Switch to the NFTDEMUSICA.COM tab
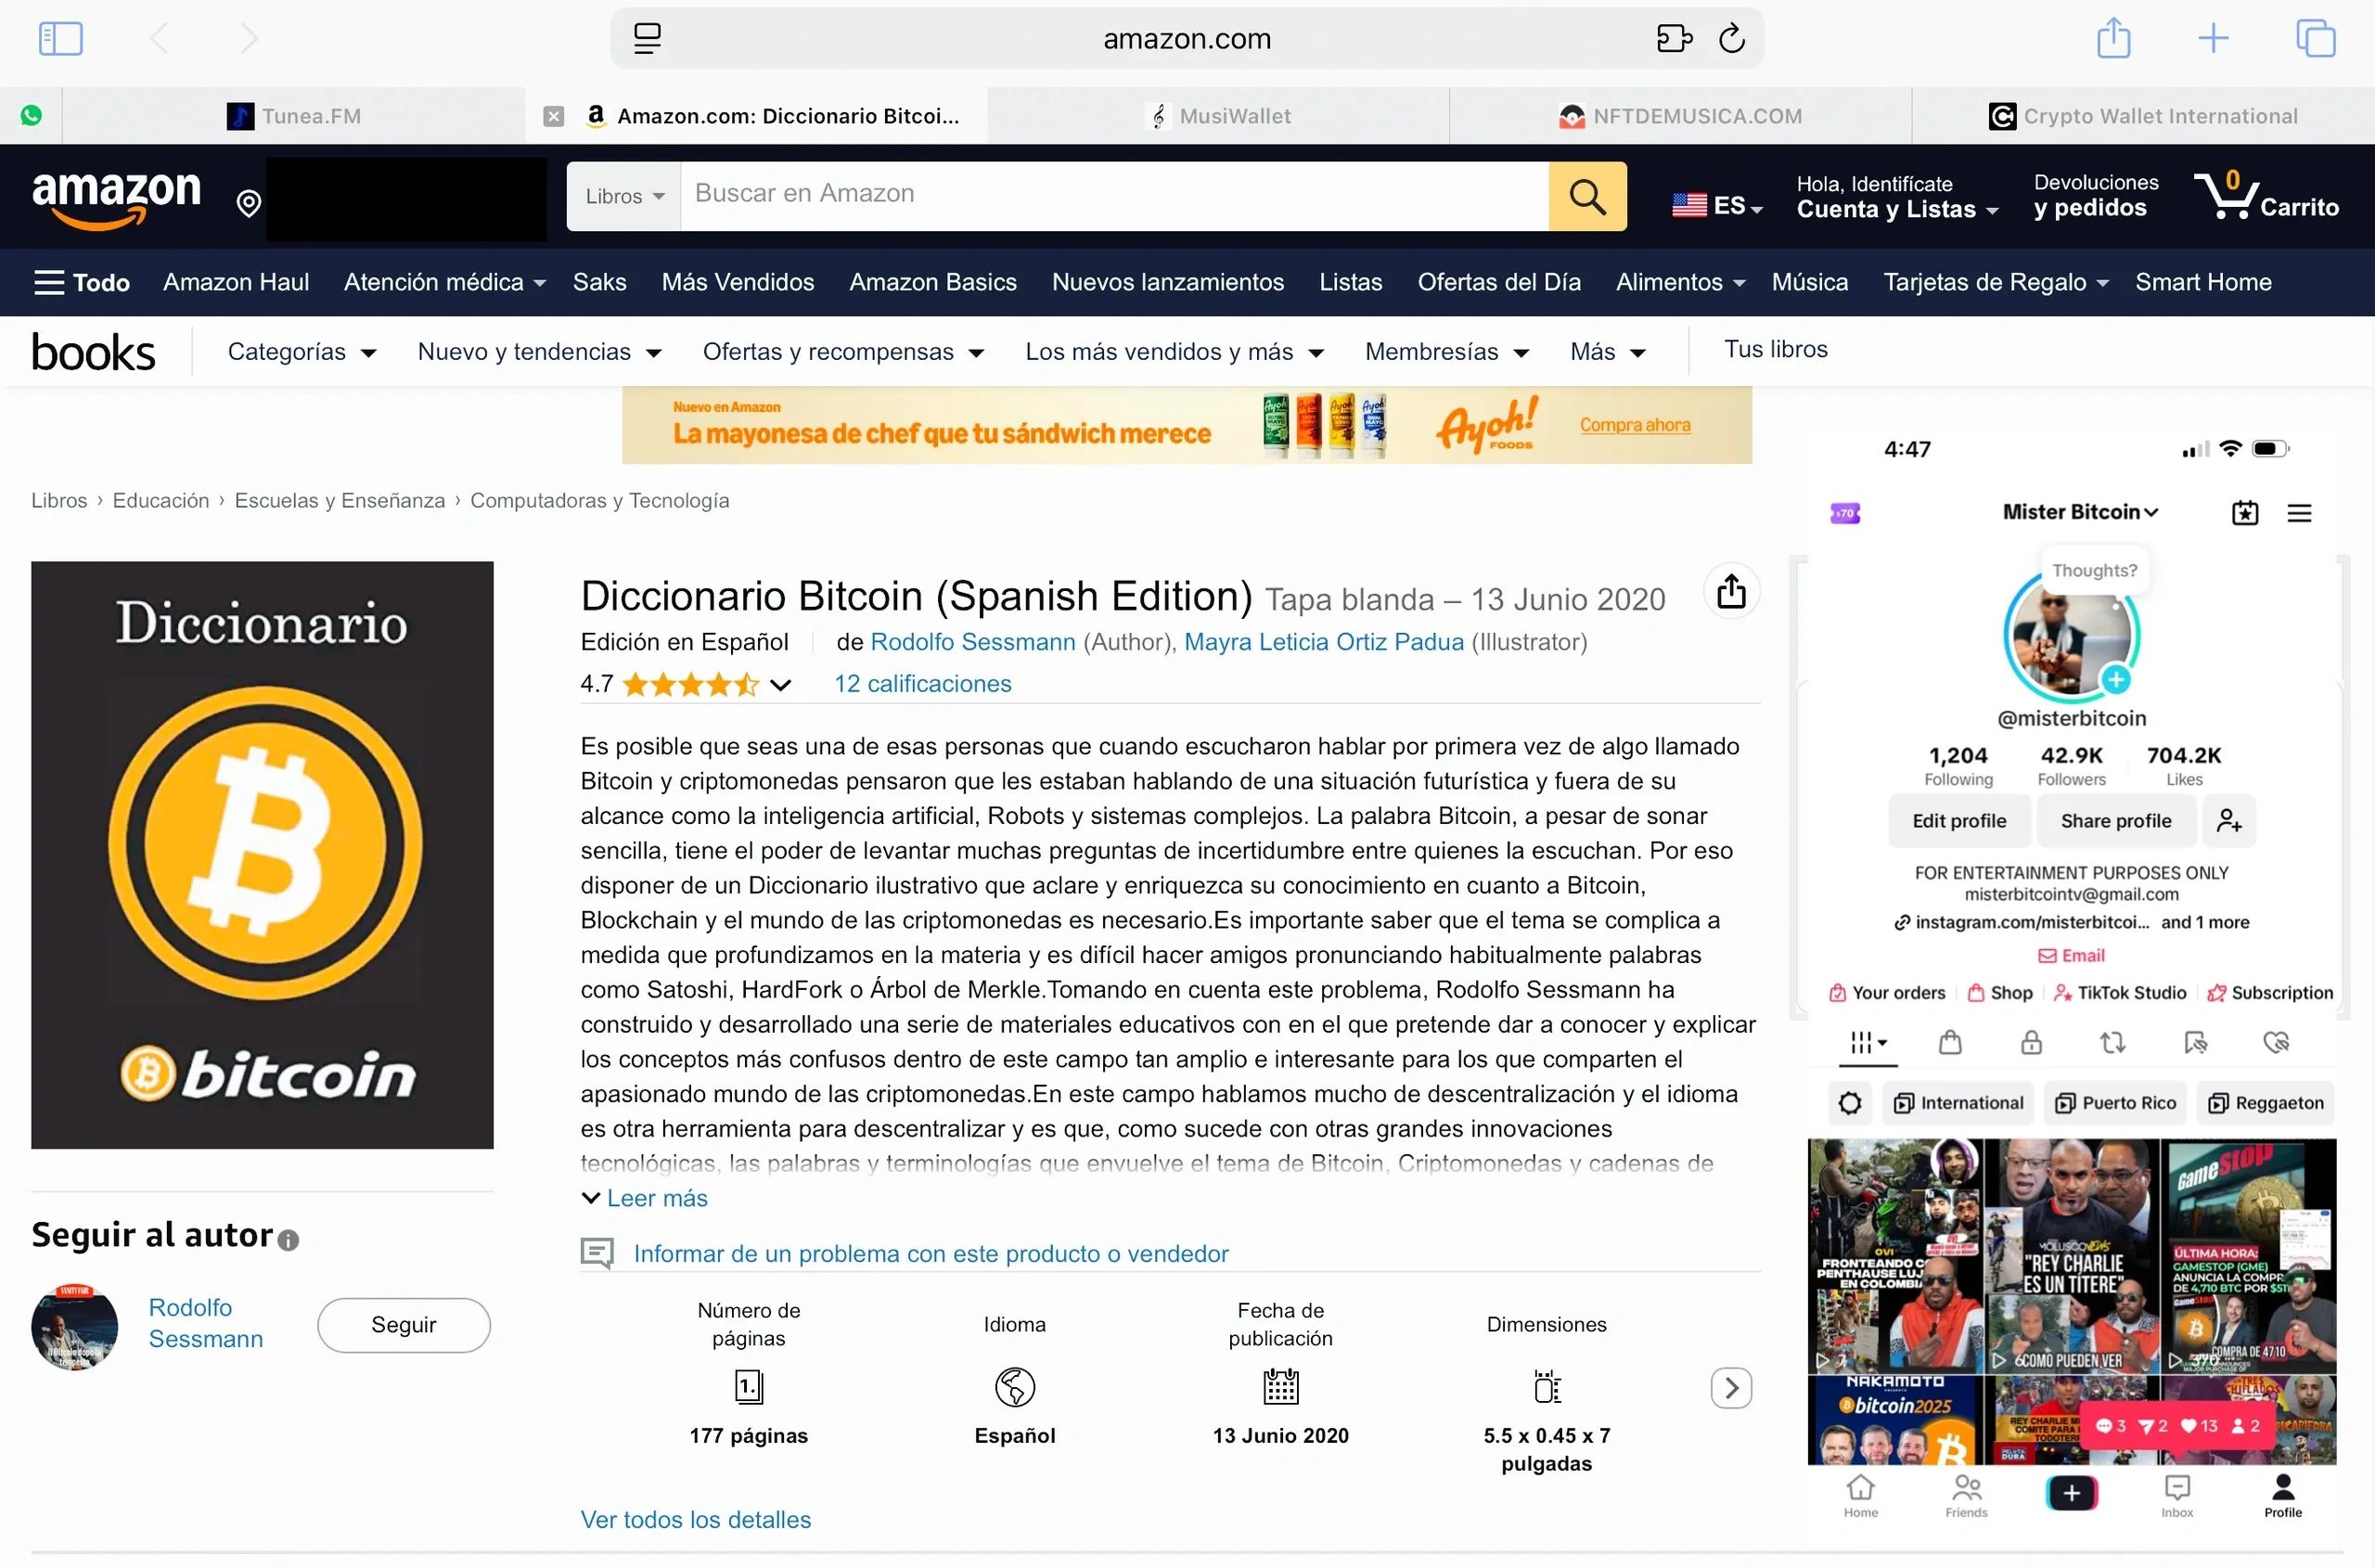This screenshot has height=1568, width=2375. [1680, 116]
